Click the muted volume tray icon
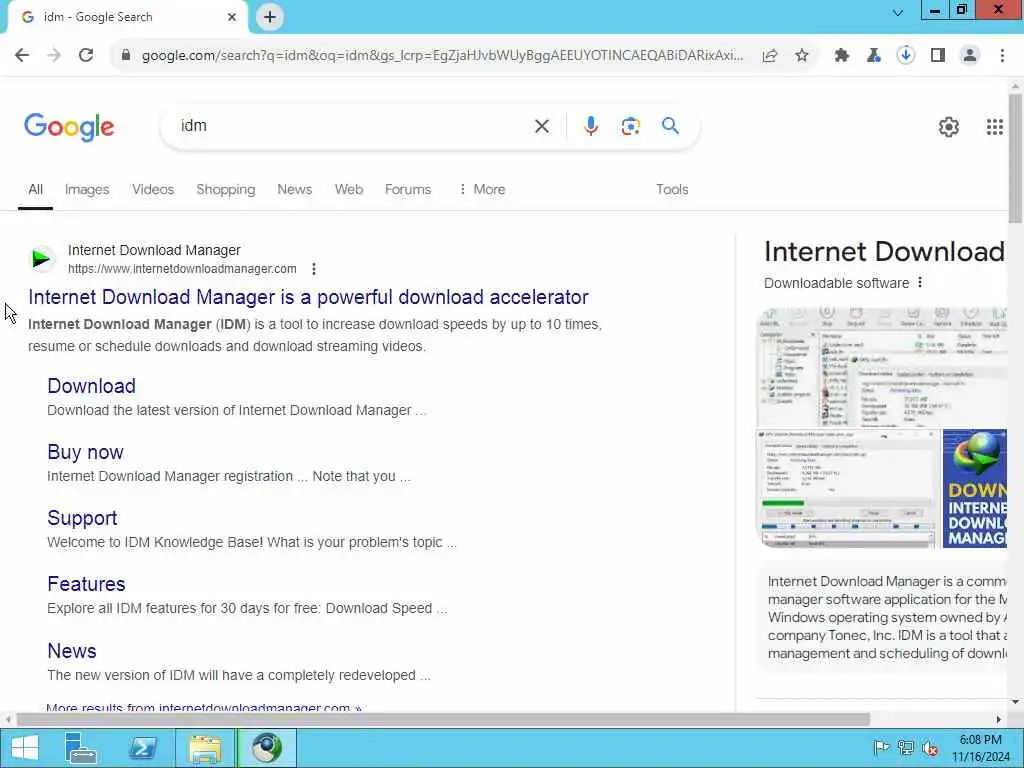Viewport: 1024px width, 768px height. pos(929,748)
